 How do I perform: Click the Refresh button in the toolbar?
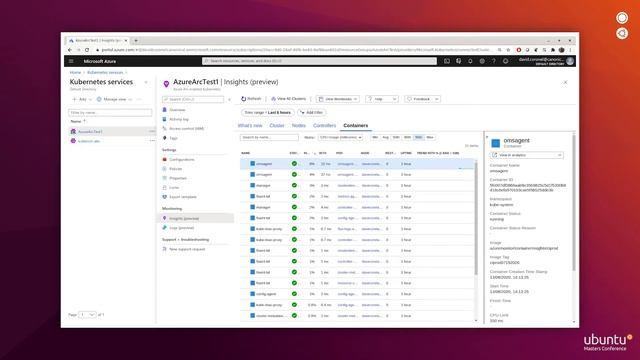[251, 99]
